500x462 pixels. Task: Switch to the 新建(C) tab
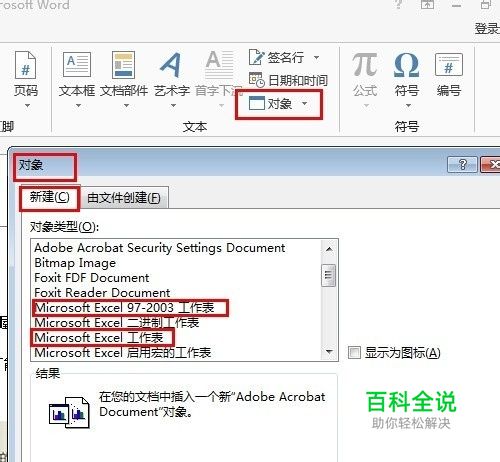point(50,197)
